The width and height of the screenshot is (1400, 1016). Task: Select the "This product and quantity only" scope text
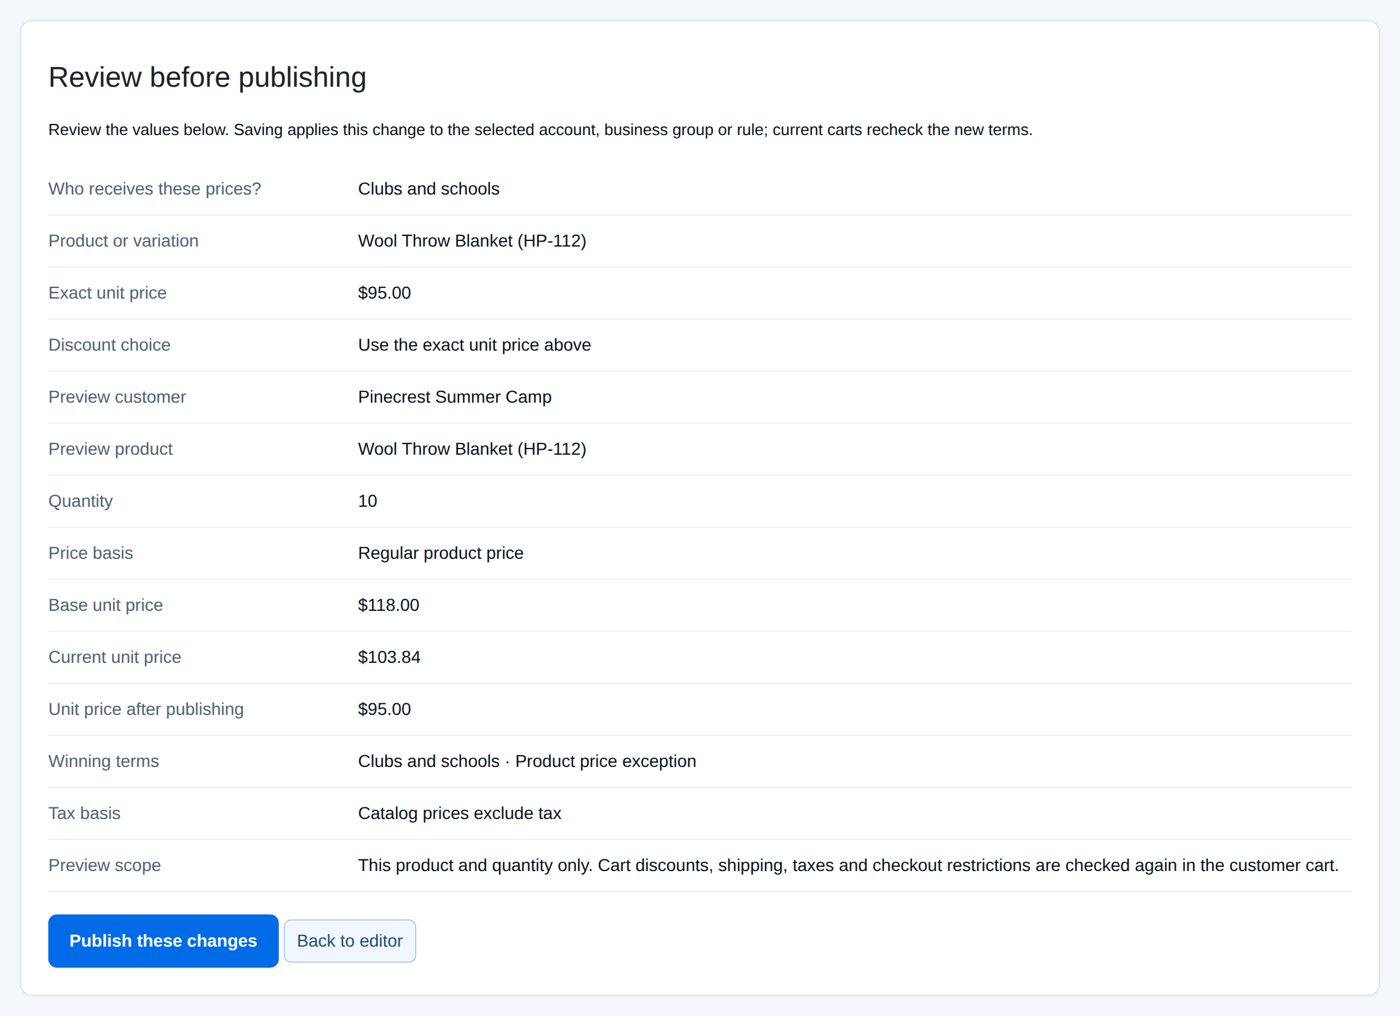(848, 865)
